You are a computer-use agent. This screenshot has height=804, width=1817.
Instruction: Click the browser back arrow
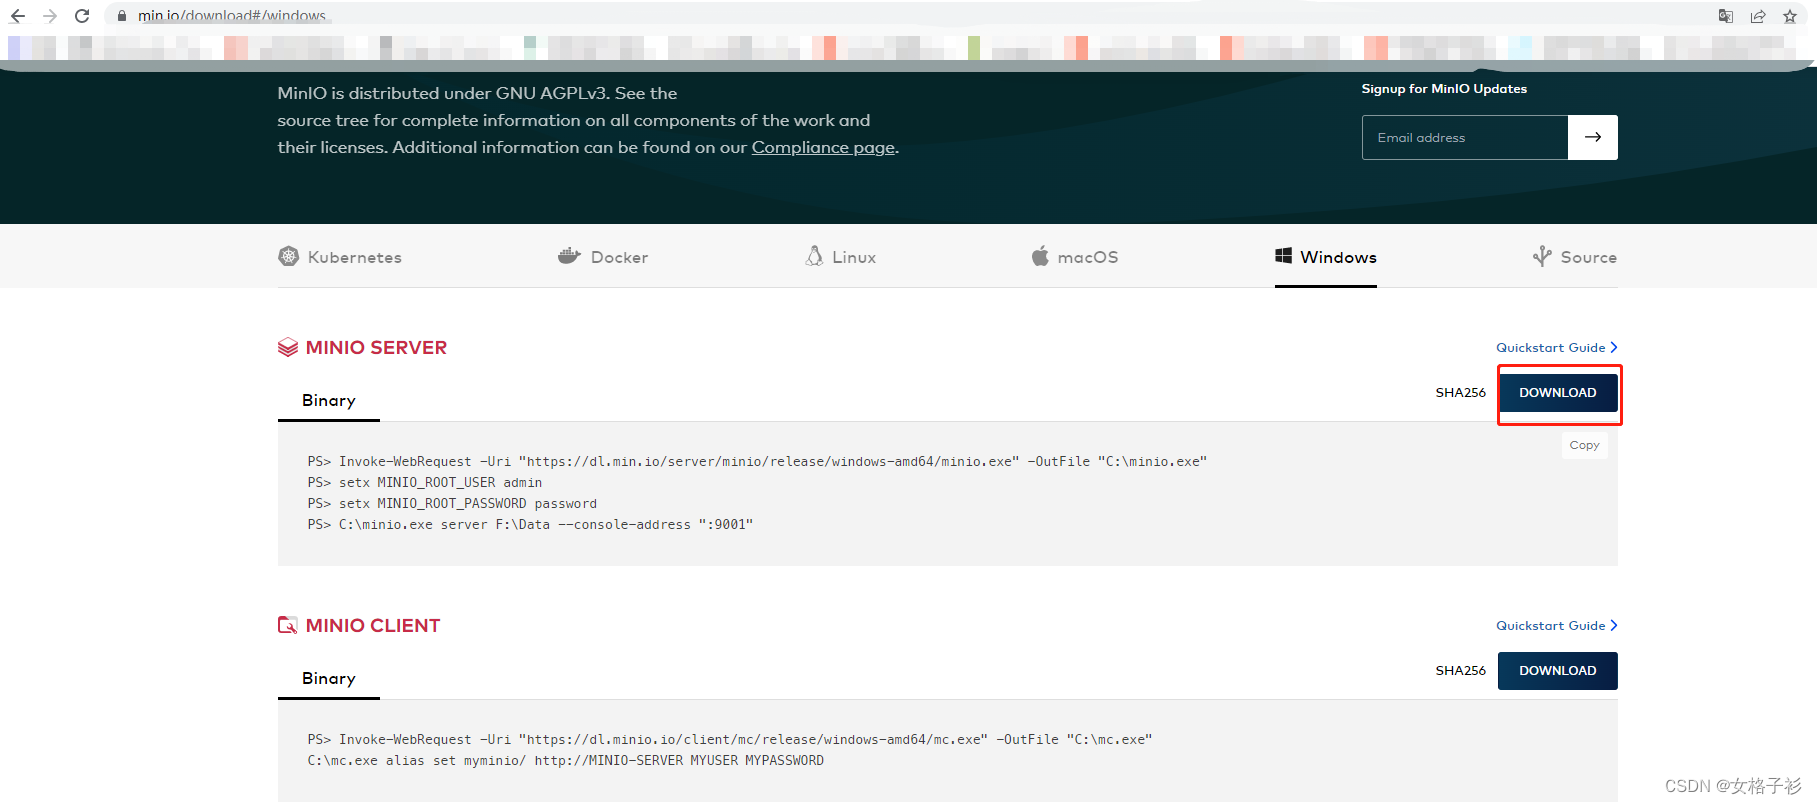click(17, 16)
